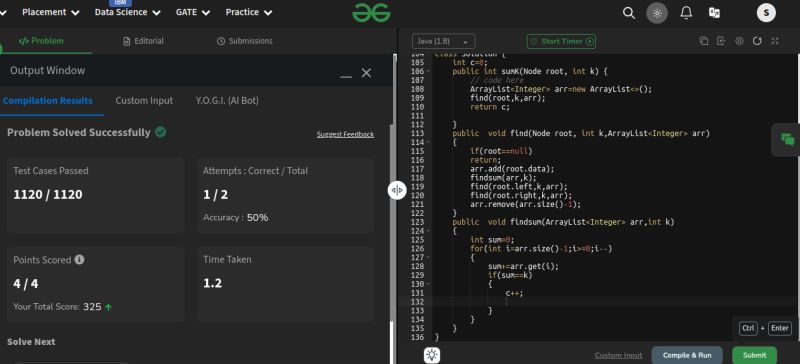Switch to the Custom Input tab
The height and width of the screenshot is (364, 800).
pos(144,101)
